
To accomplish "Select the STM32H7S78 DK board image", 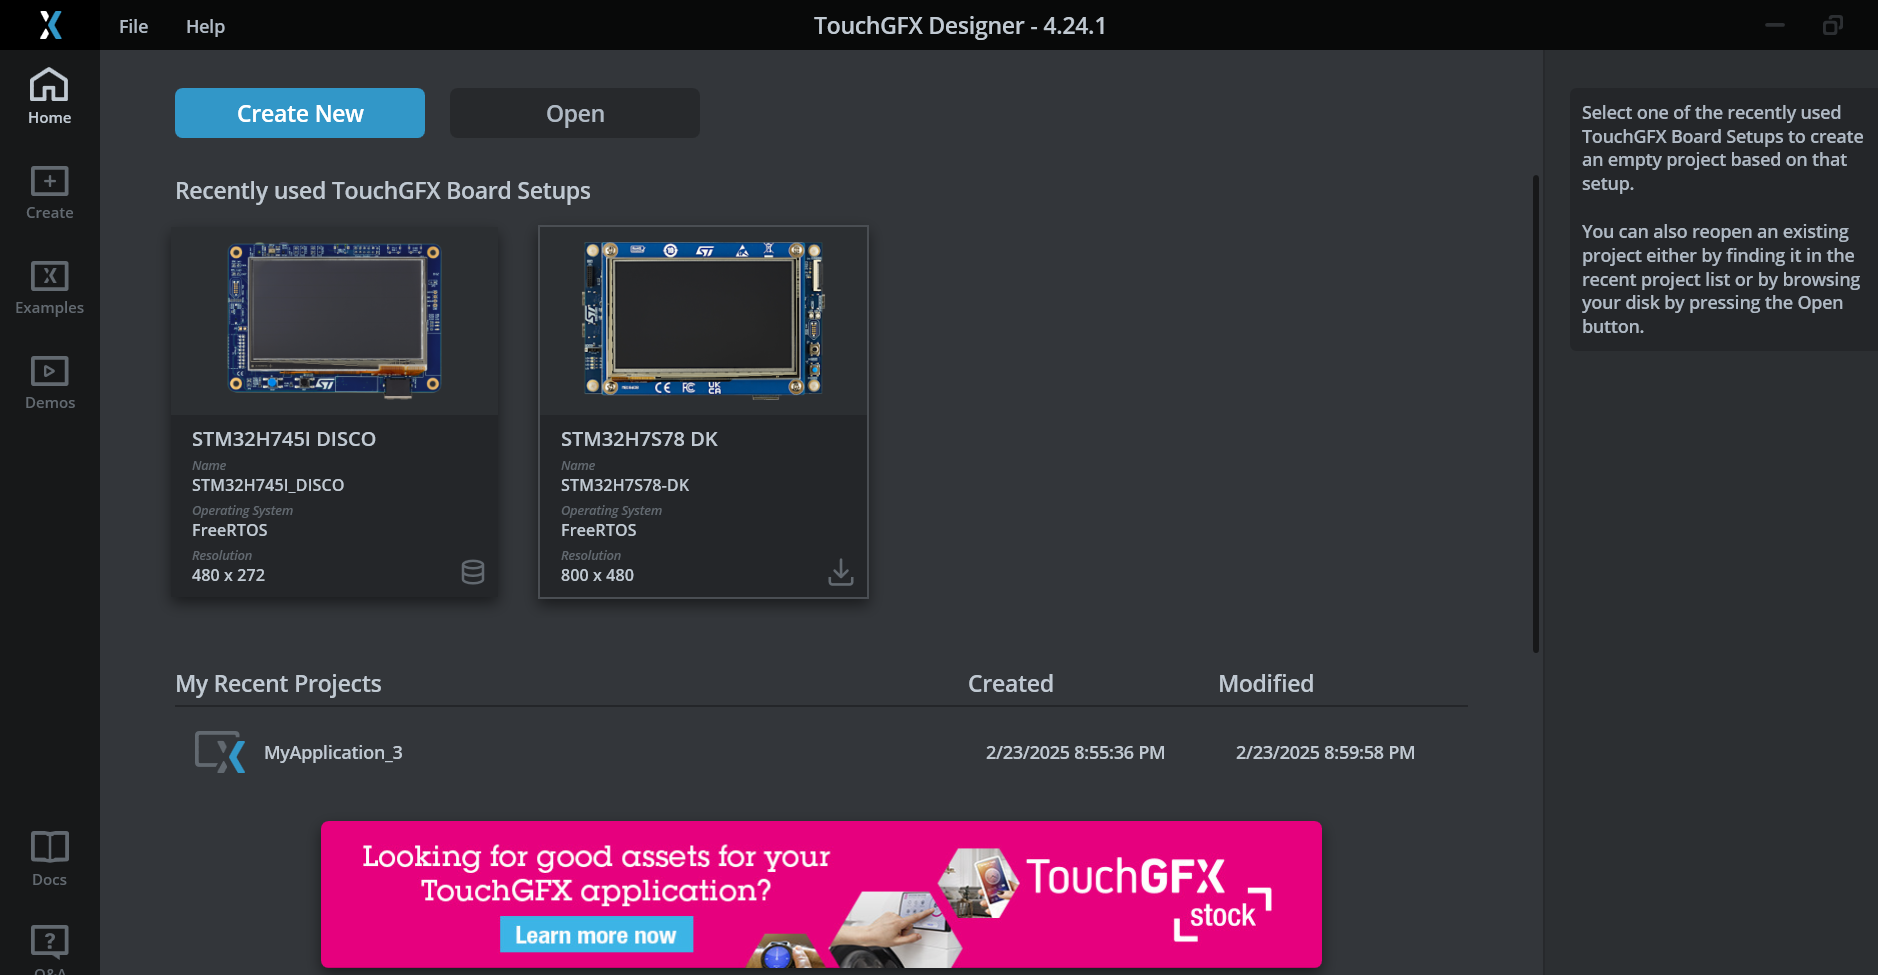I will click(x=703, y=319).
